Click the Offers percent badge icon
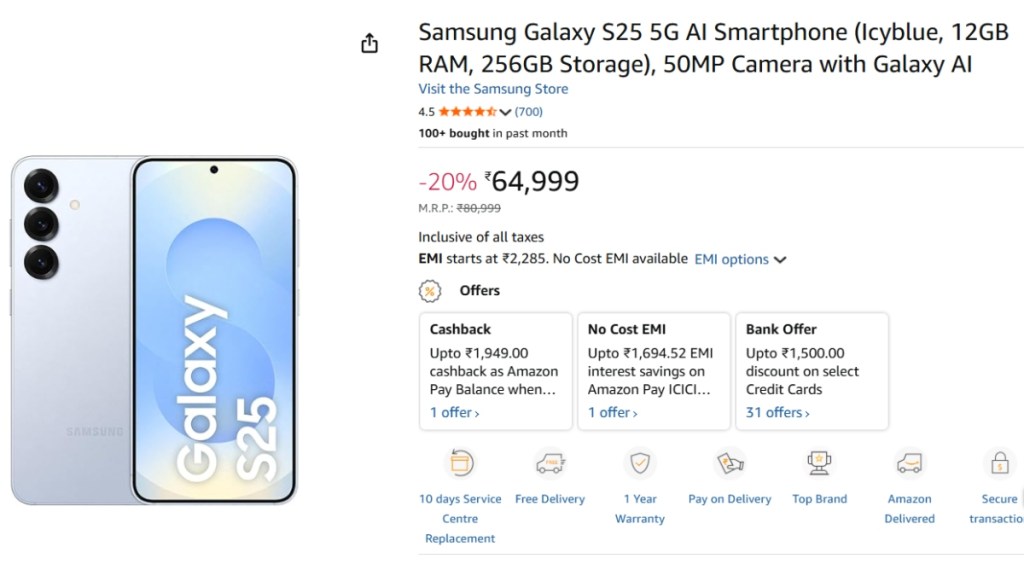 tap(429, 291)
